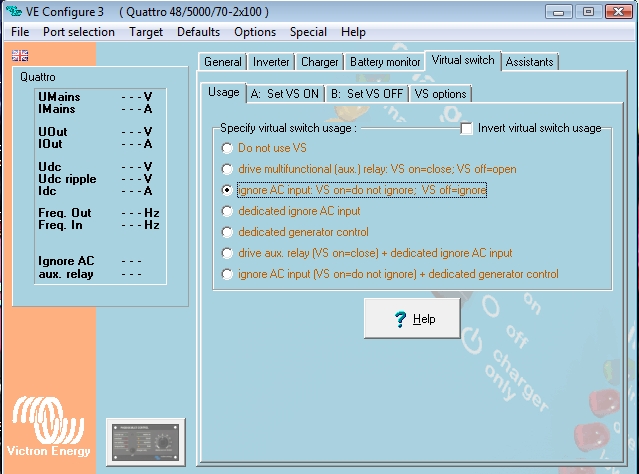The image size is (639, 474).
Task: Open the VS options sub-tab
Action: 440,94
